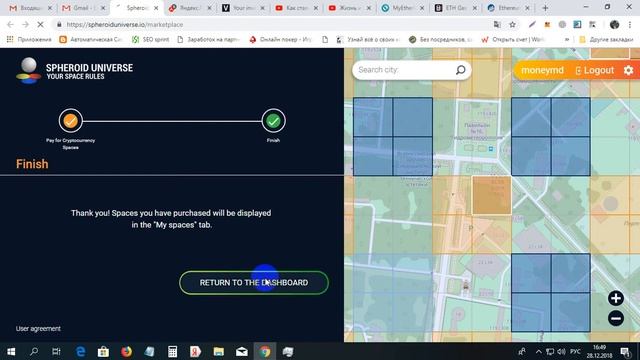Open Calculator from taskbar

point(172,351)
